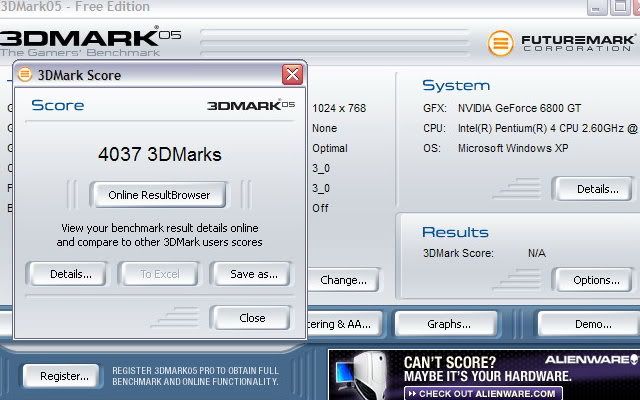Save the result with Save as...
Viewport: 640px width, 400px height.
tap(251, 274)
